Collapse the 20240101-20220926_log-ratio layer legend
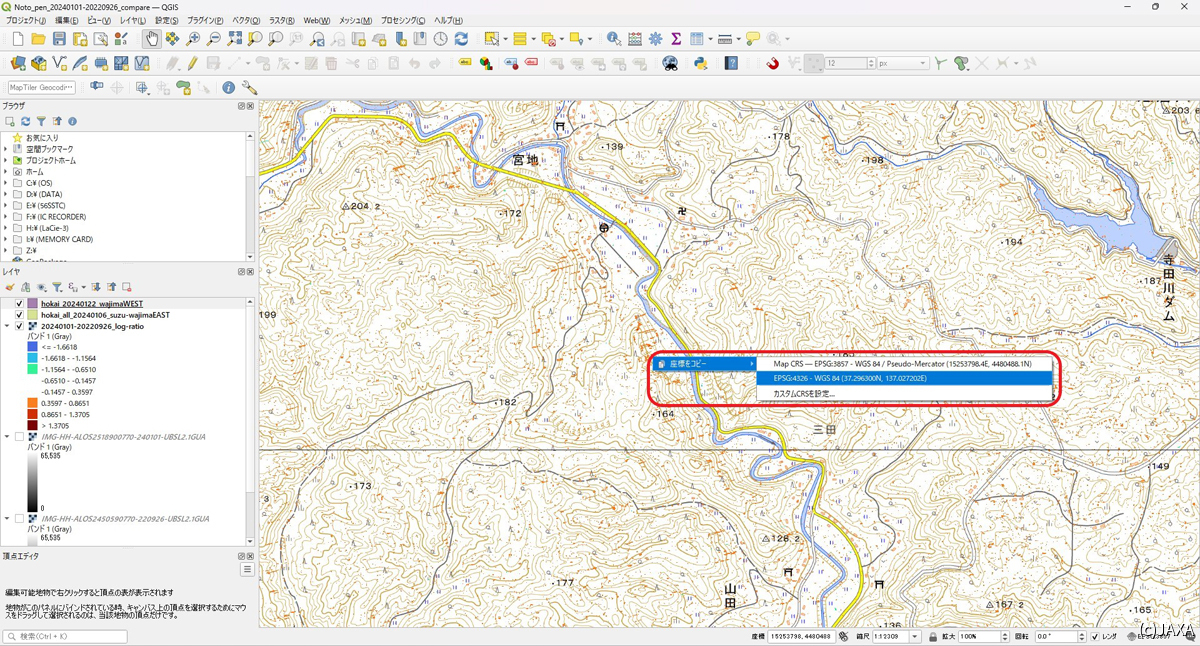The width and height of the screenshot is (1200, 646). click(7, 326)
